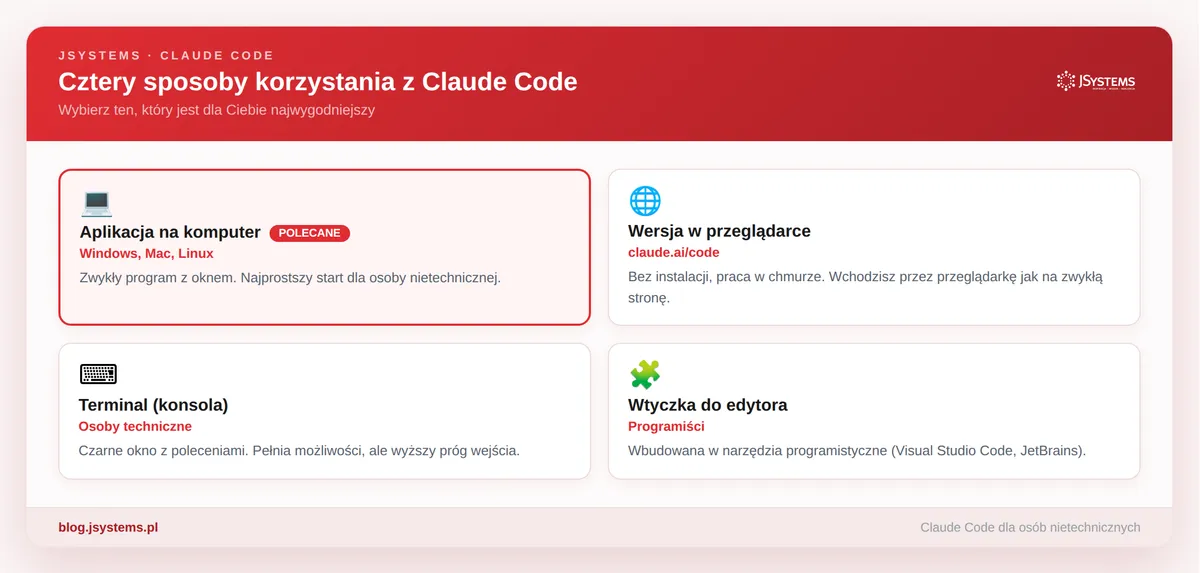This screenshot has height=573, width=1200.
Task: Click the JSYSTEMS · CLAUDE CODE overline text
Action: tap(166, 56)
